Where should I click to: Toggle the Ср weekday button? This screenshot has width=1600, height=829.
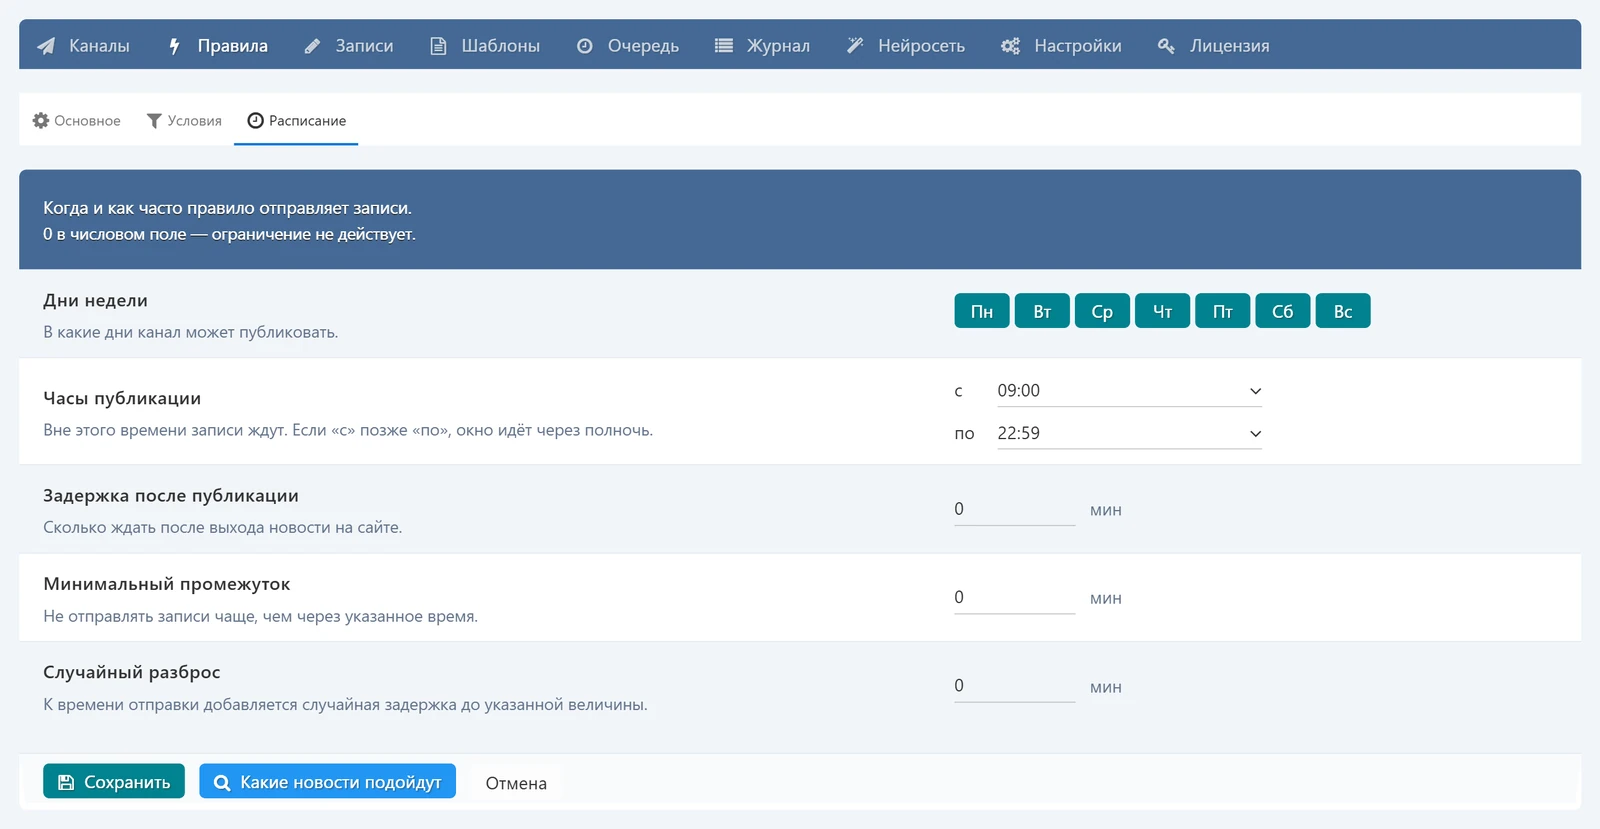tap(1102, 311)
